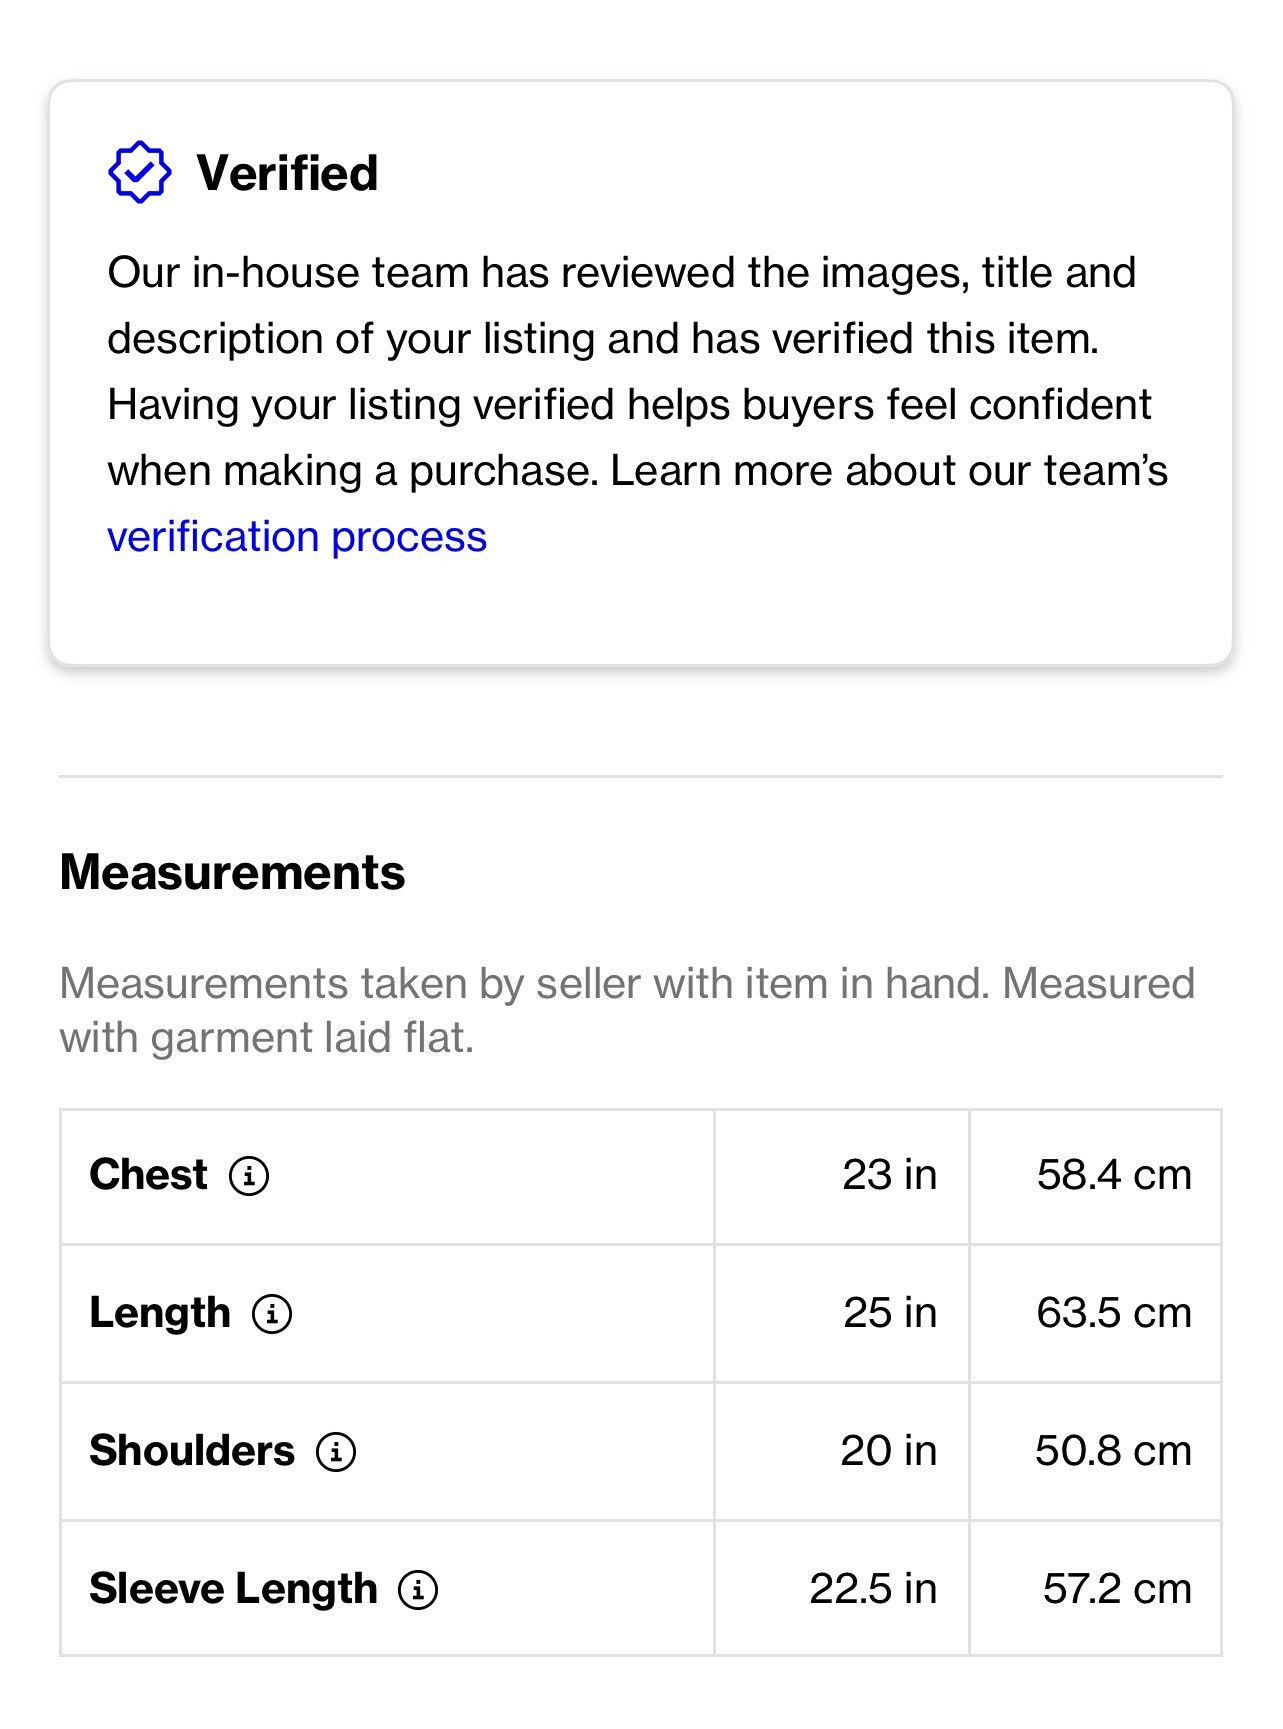This screenshot has height=1729, width=1283.
Task: Select the 25 in length value
Action: pos(889,1313)
